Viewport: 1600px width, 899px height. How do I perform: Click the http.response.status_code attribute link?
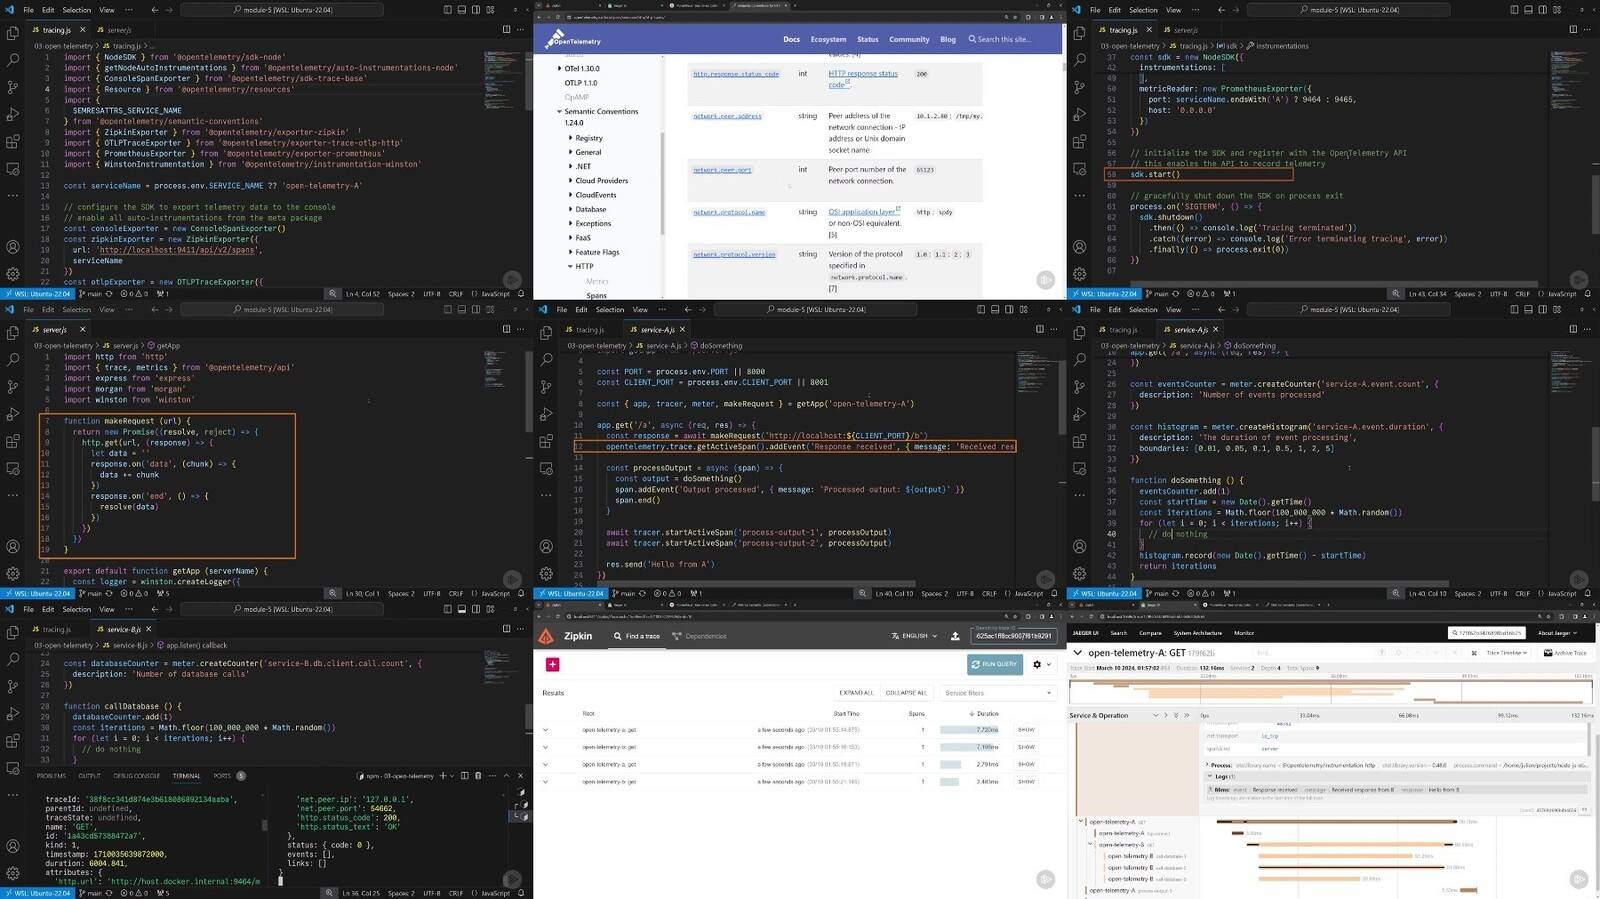735,74
